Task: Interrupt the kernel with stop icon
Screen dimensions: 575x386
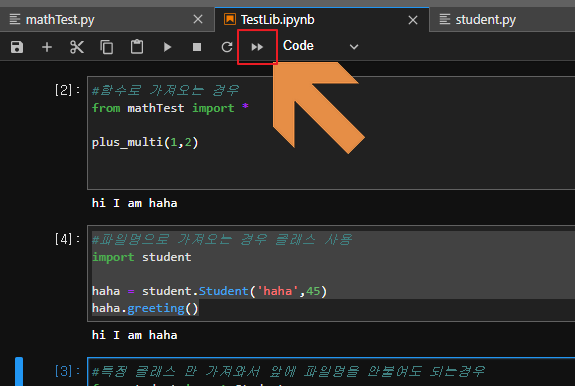Action: (x=197, y=47)
